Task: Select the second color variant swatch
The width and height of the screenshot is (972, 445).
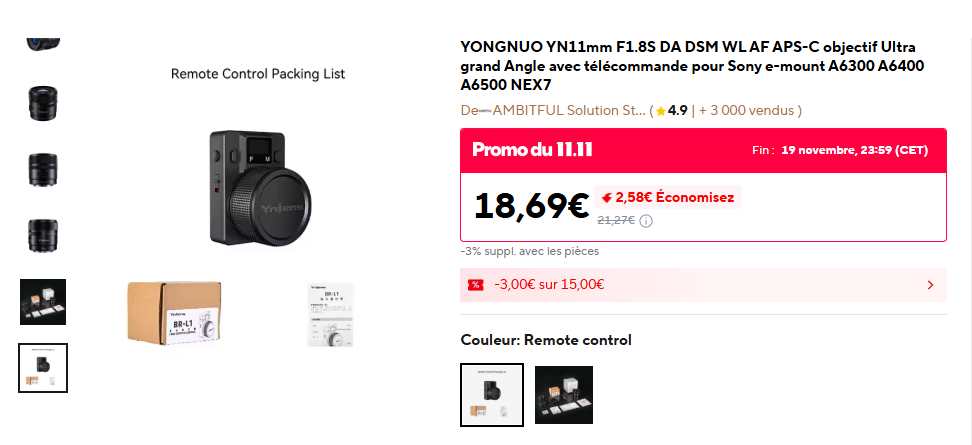Action: 564,393
